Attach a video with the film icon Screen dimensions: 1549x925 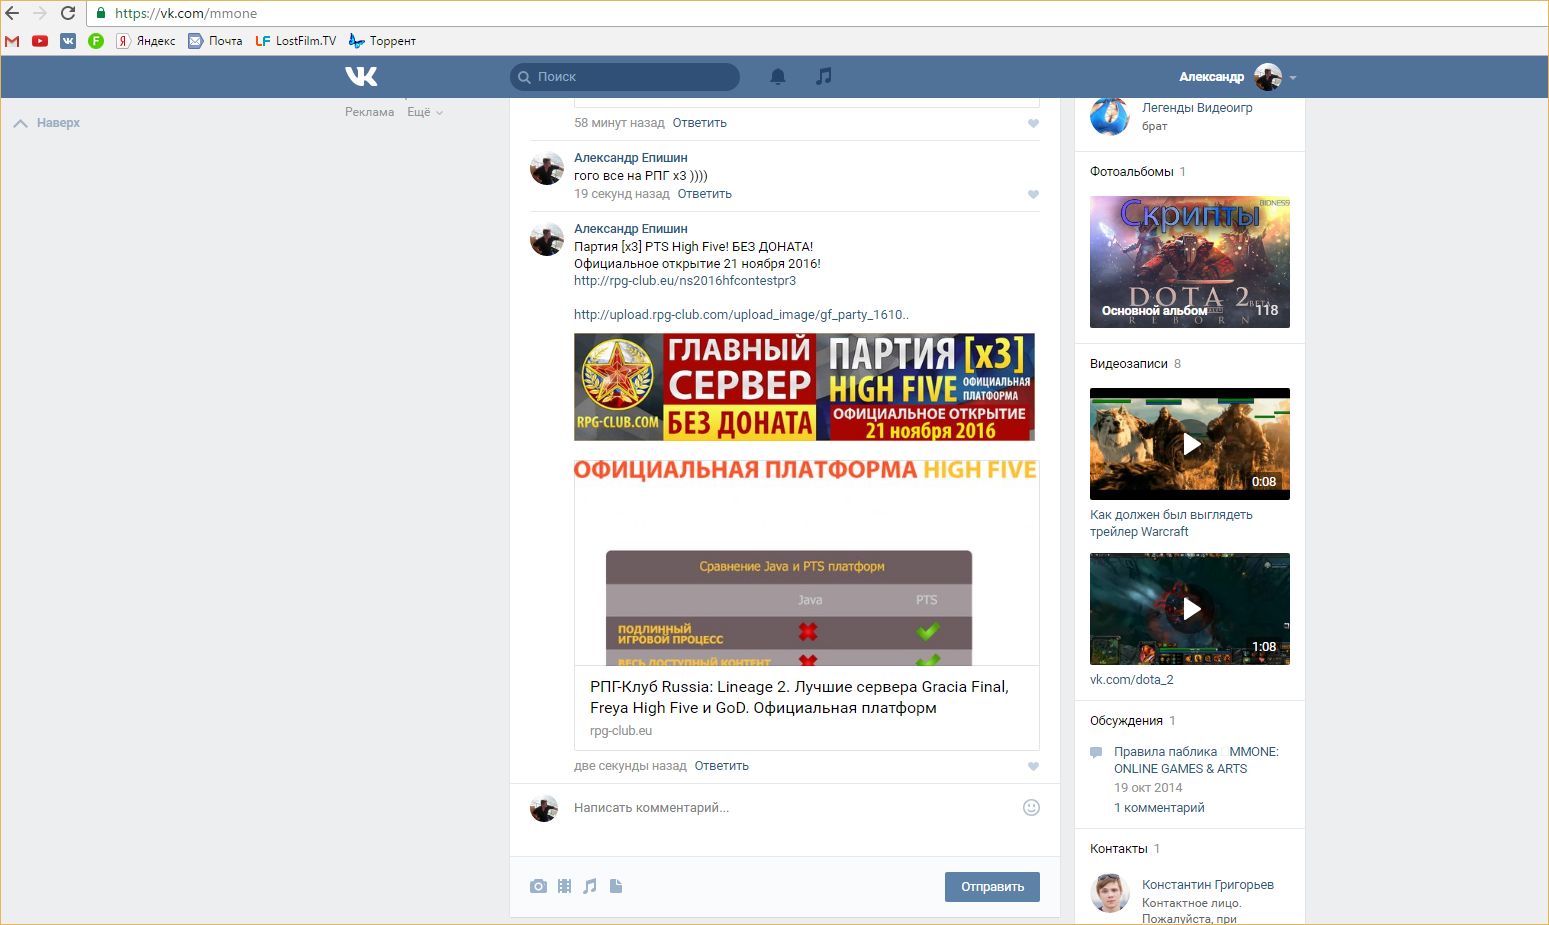[x=565, y=886]
